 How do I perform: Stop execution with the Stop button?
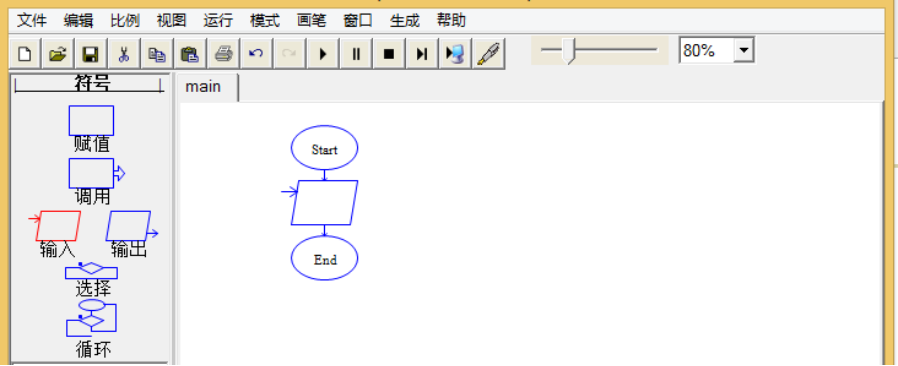[x=389, y=54]
